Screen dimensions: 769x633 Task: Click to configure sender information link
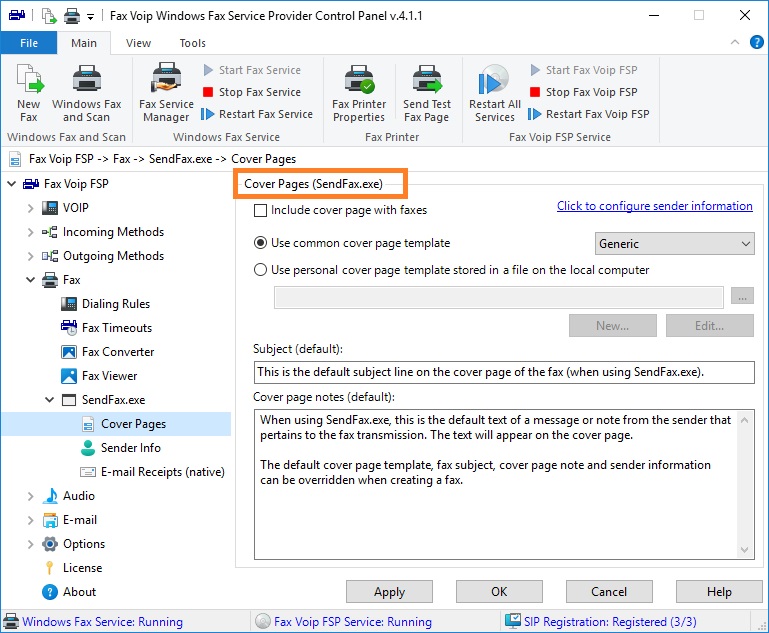(x=654, y=206)
